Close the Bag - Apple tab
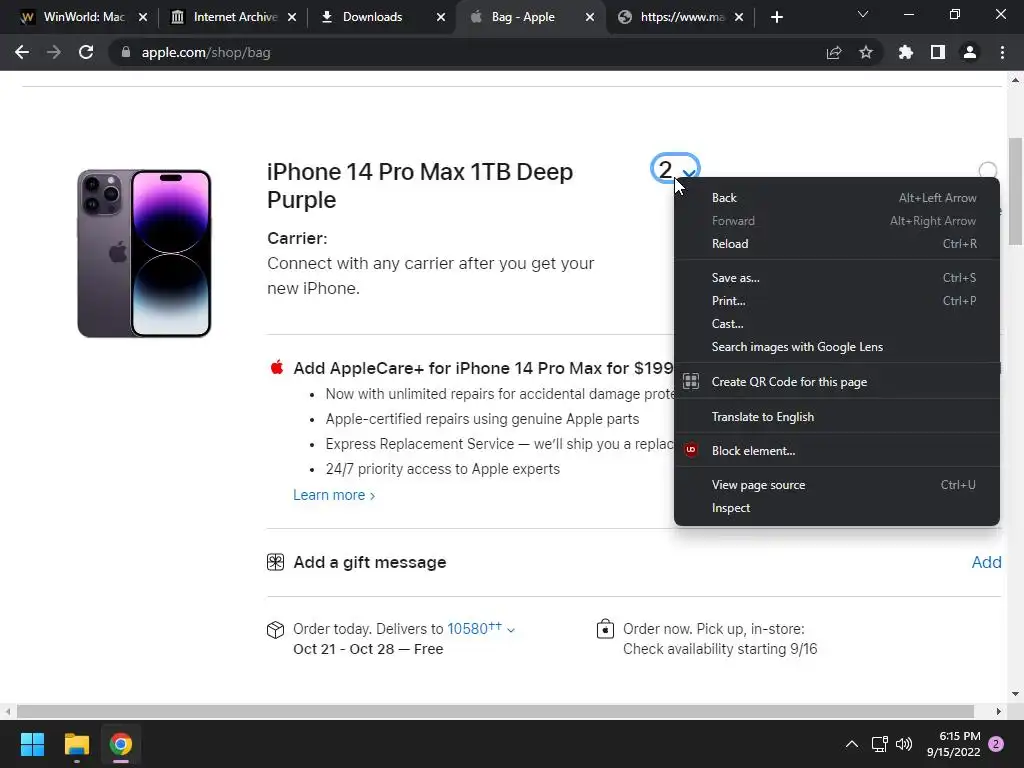The width and height of the screenshot is (1024, 768). (590, 17)
